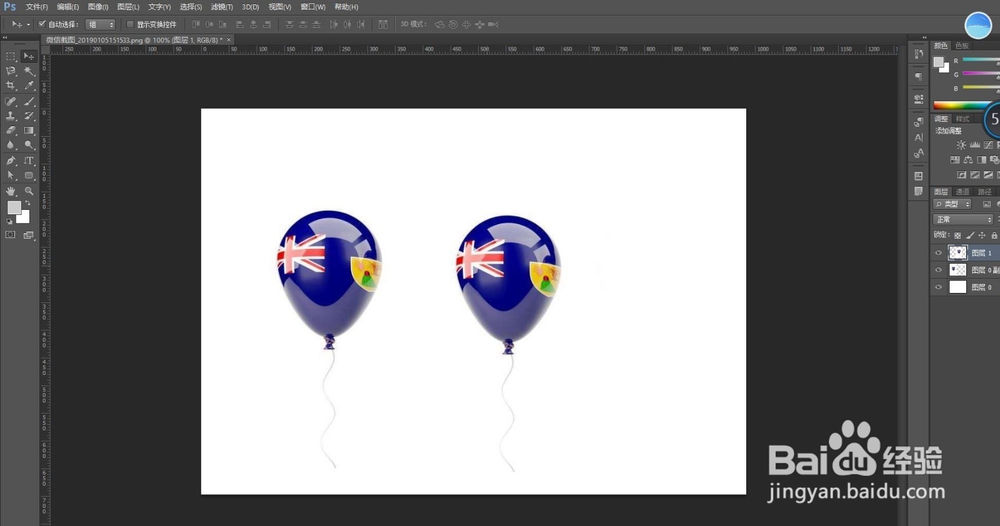Lock all for layer
Screen dimensions: 1000x526
pyautogui.click(x=994, y=235)
